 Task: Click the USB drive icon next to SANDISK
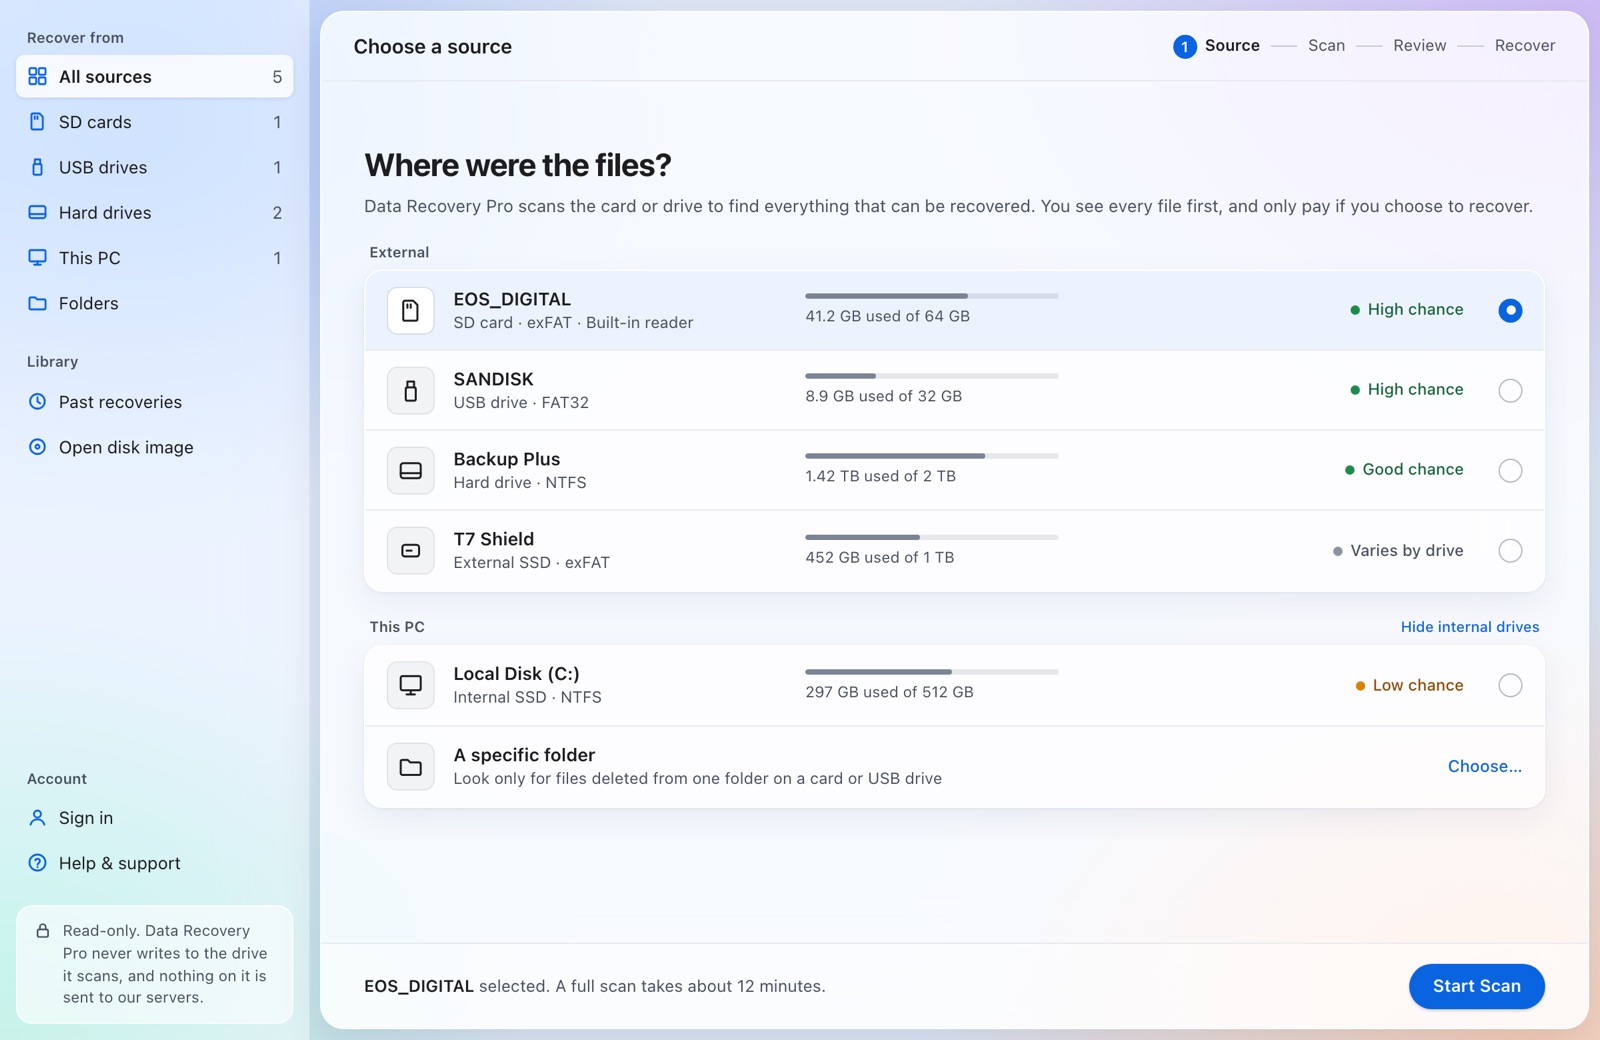click(410, 390)
